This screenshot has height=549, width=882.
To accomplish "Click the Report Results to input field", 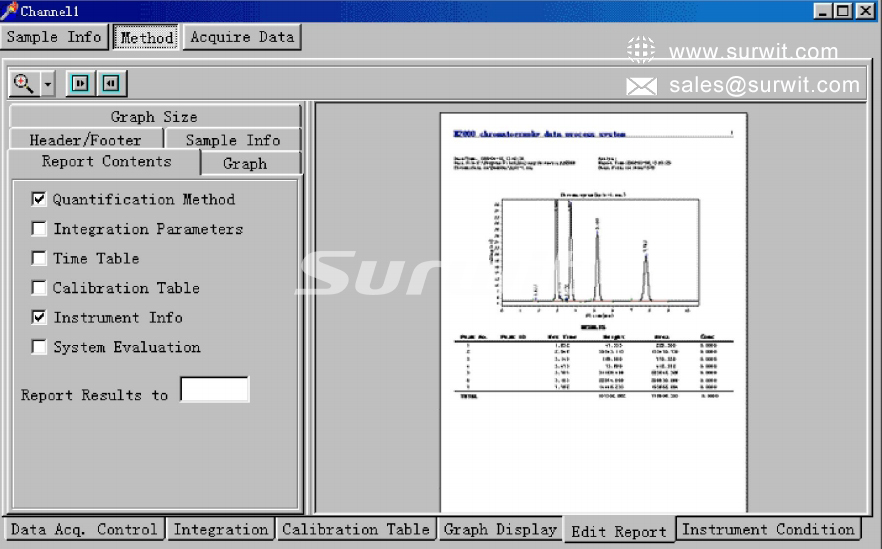I will click(214, 390).
